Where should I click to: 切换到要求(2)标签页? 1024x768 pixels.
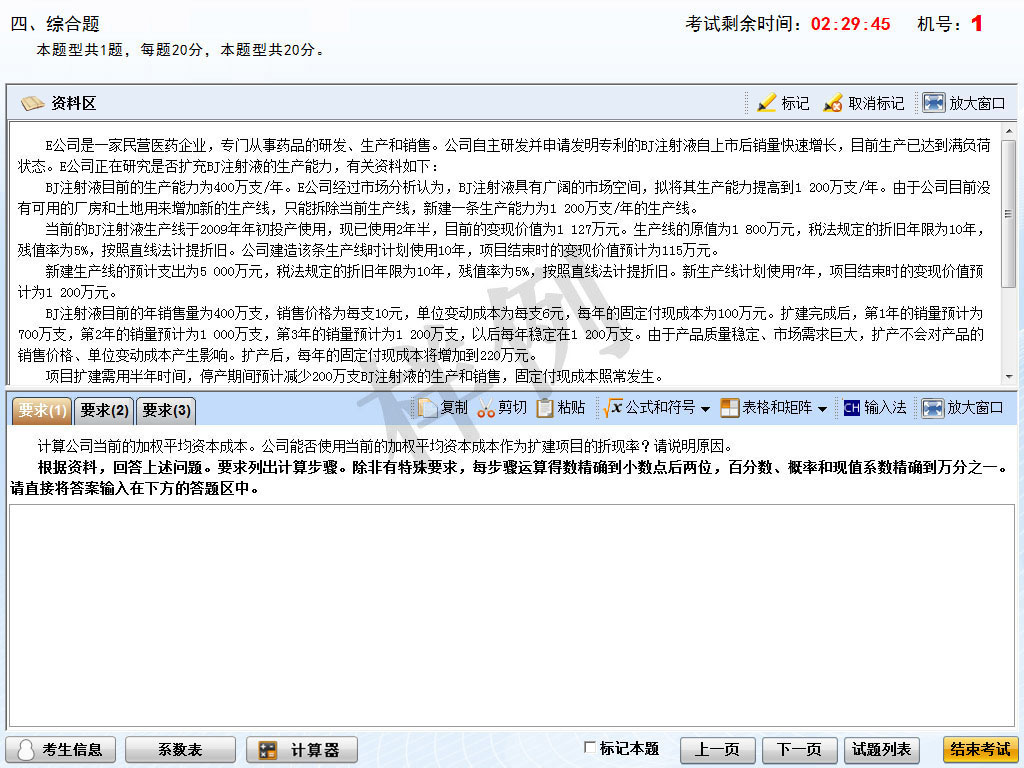point(103,410)
